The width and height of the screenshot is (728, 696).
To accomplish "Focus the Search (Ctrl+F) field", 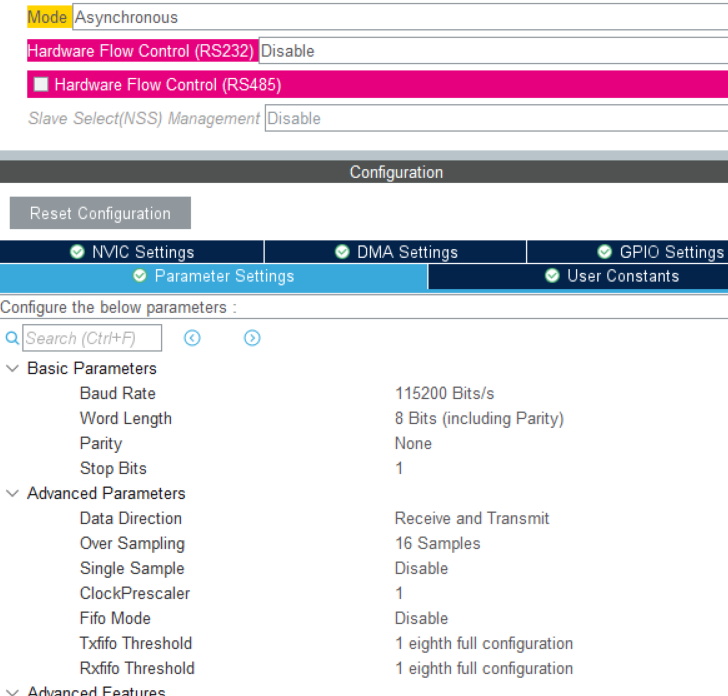I will coord(92,338).
